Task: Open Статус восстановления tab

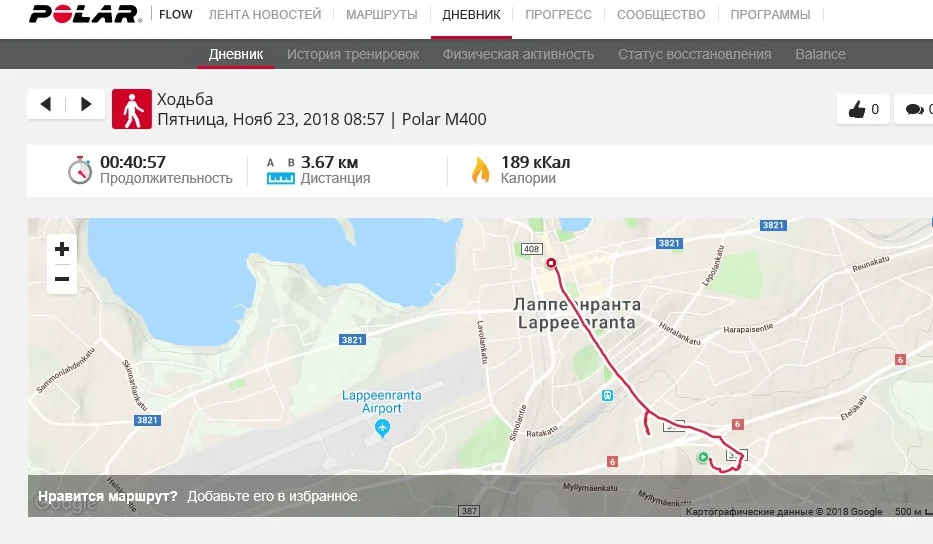Action: tap(694, 54)
